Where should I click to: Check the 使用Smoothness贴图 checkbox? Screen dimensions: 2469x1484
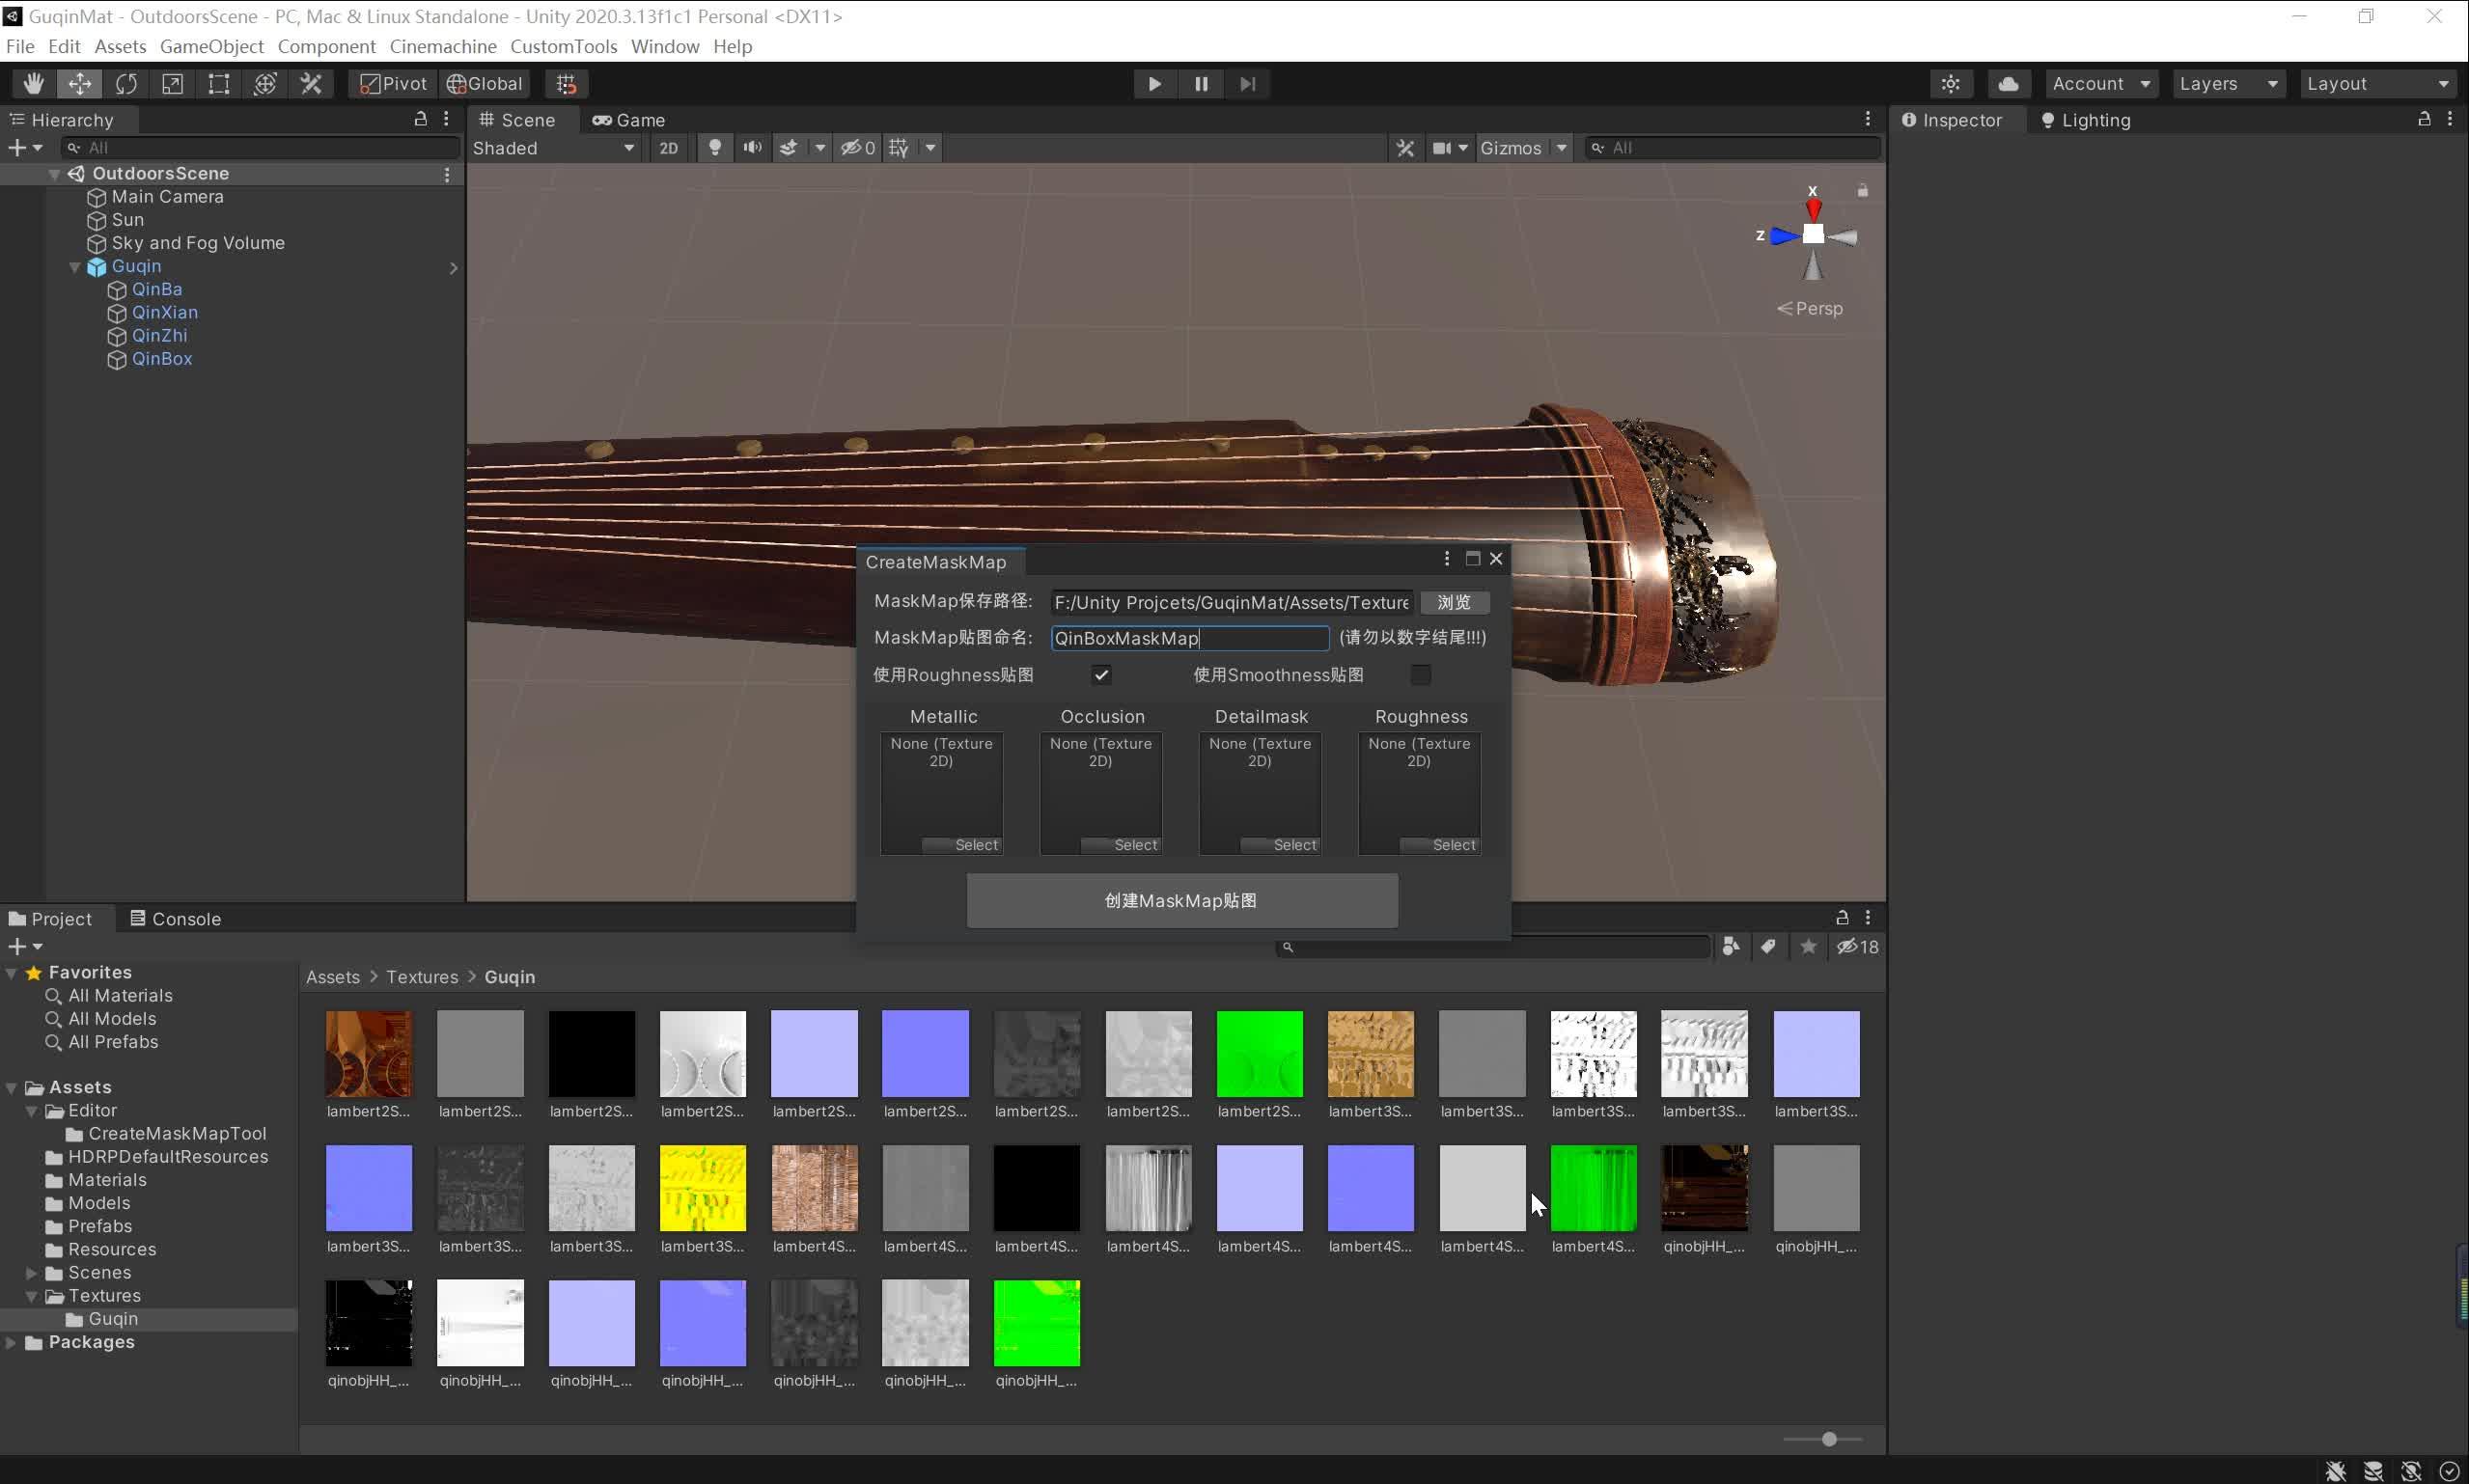pos(1420,675)
